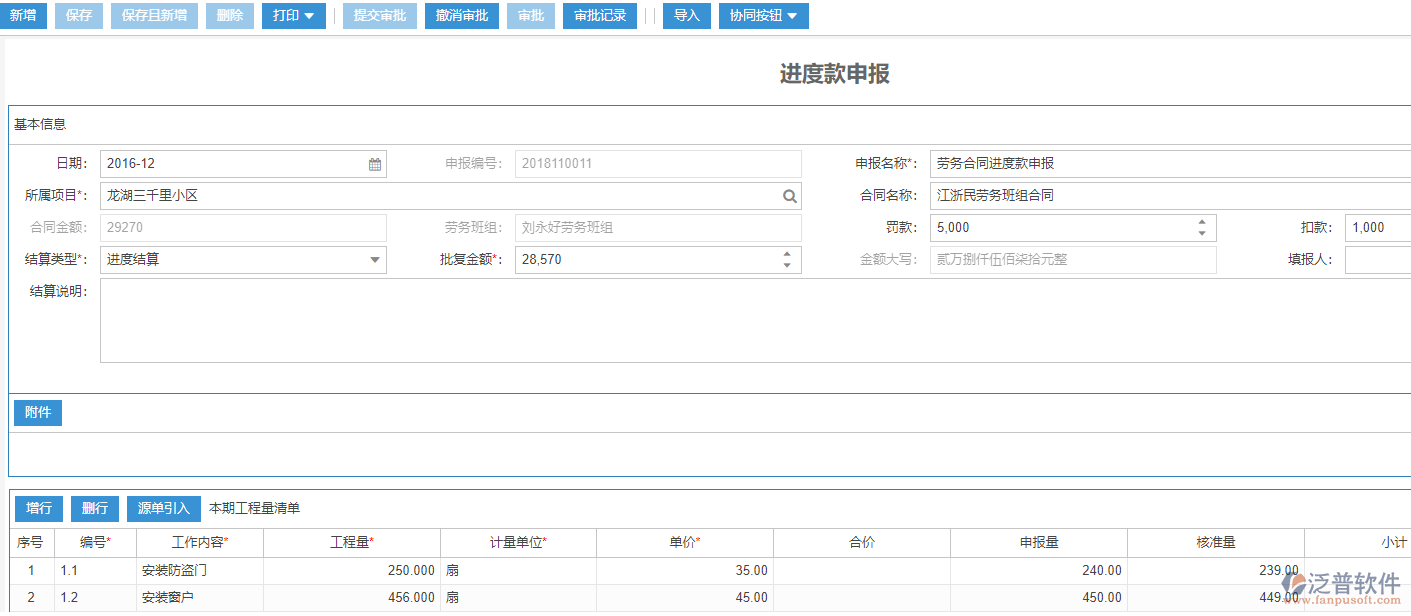Click the 导入 toolbar button
The width and height of the screenshot is (1411, 616).
[686, 16]
